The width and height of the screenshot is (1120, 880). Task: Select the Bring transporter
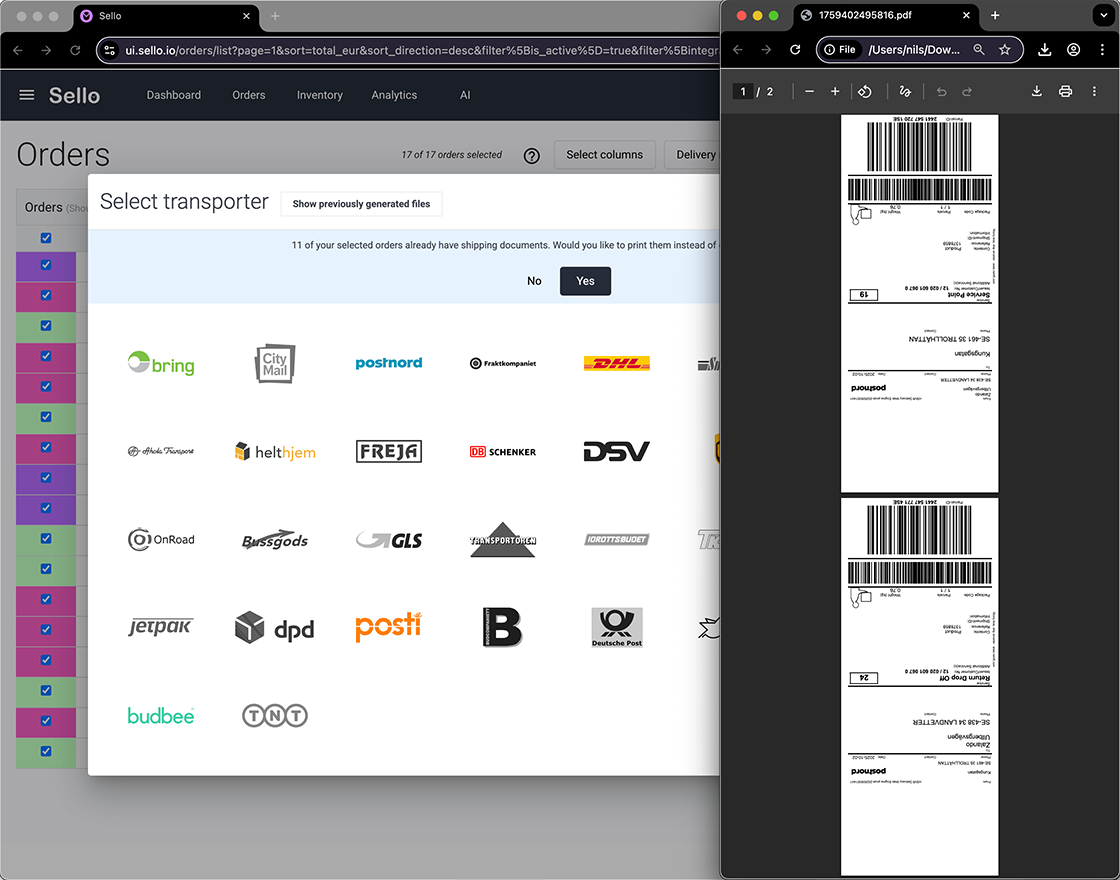[160, 363]
